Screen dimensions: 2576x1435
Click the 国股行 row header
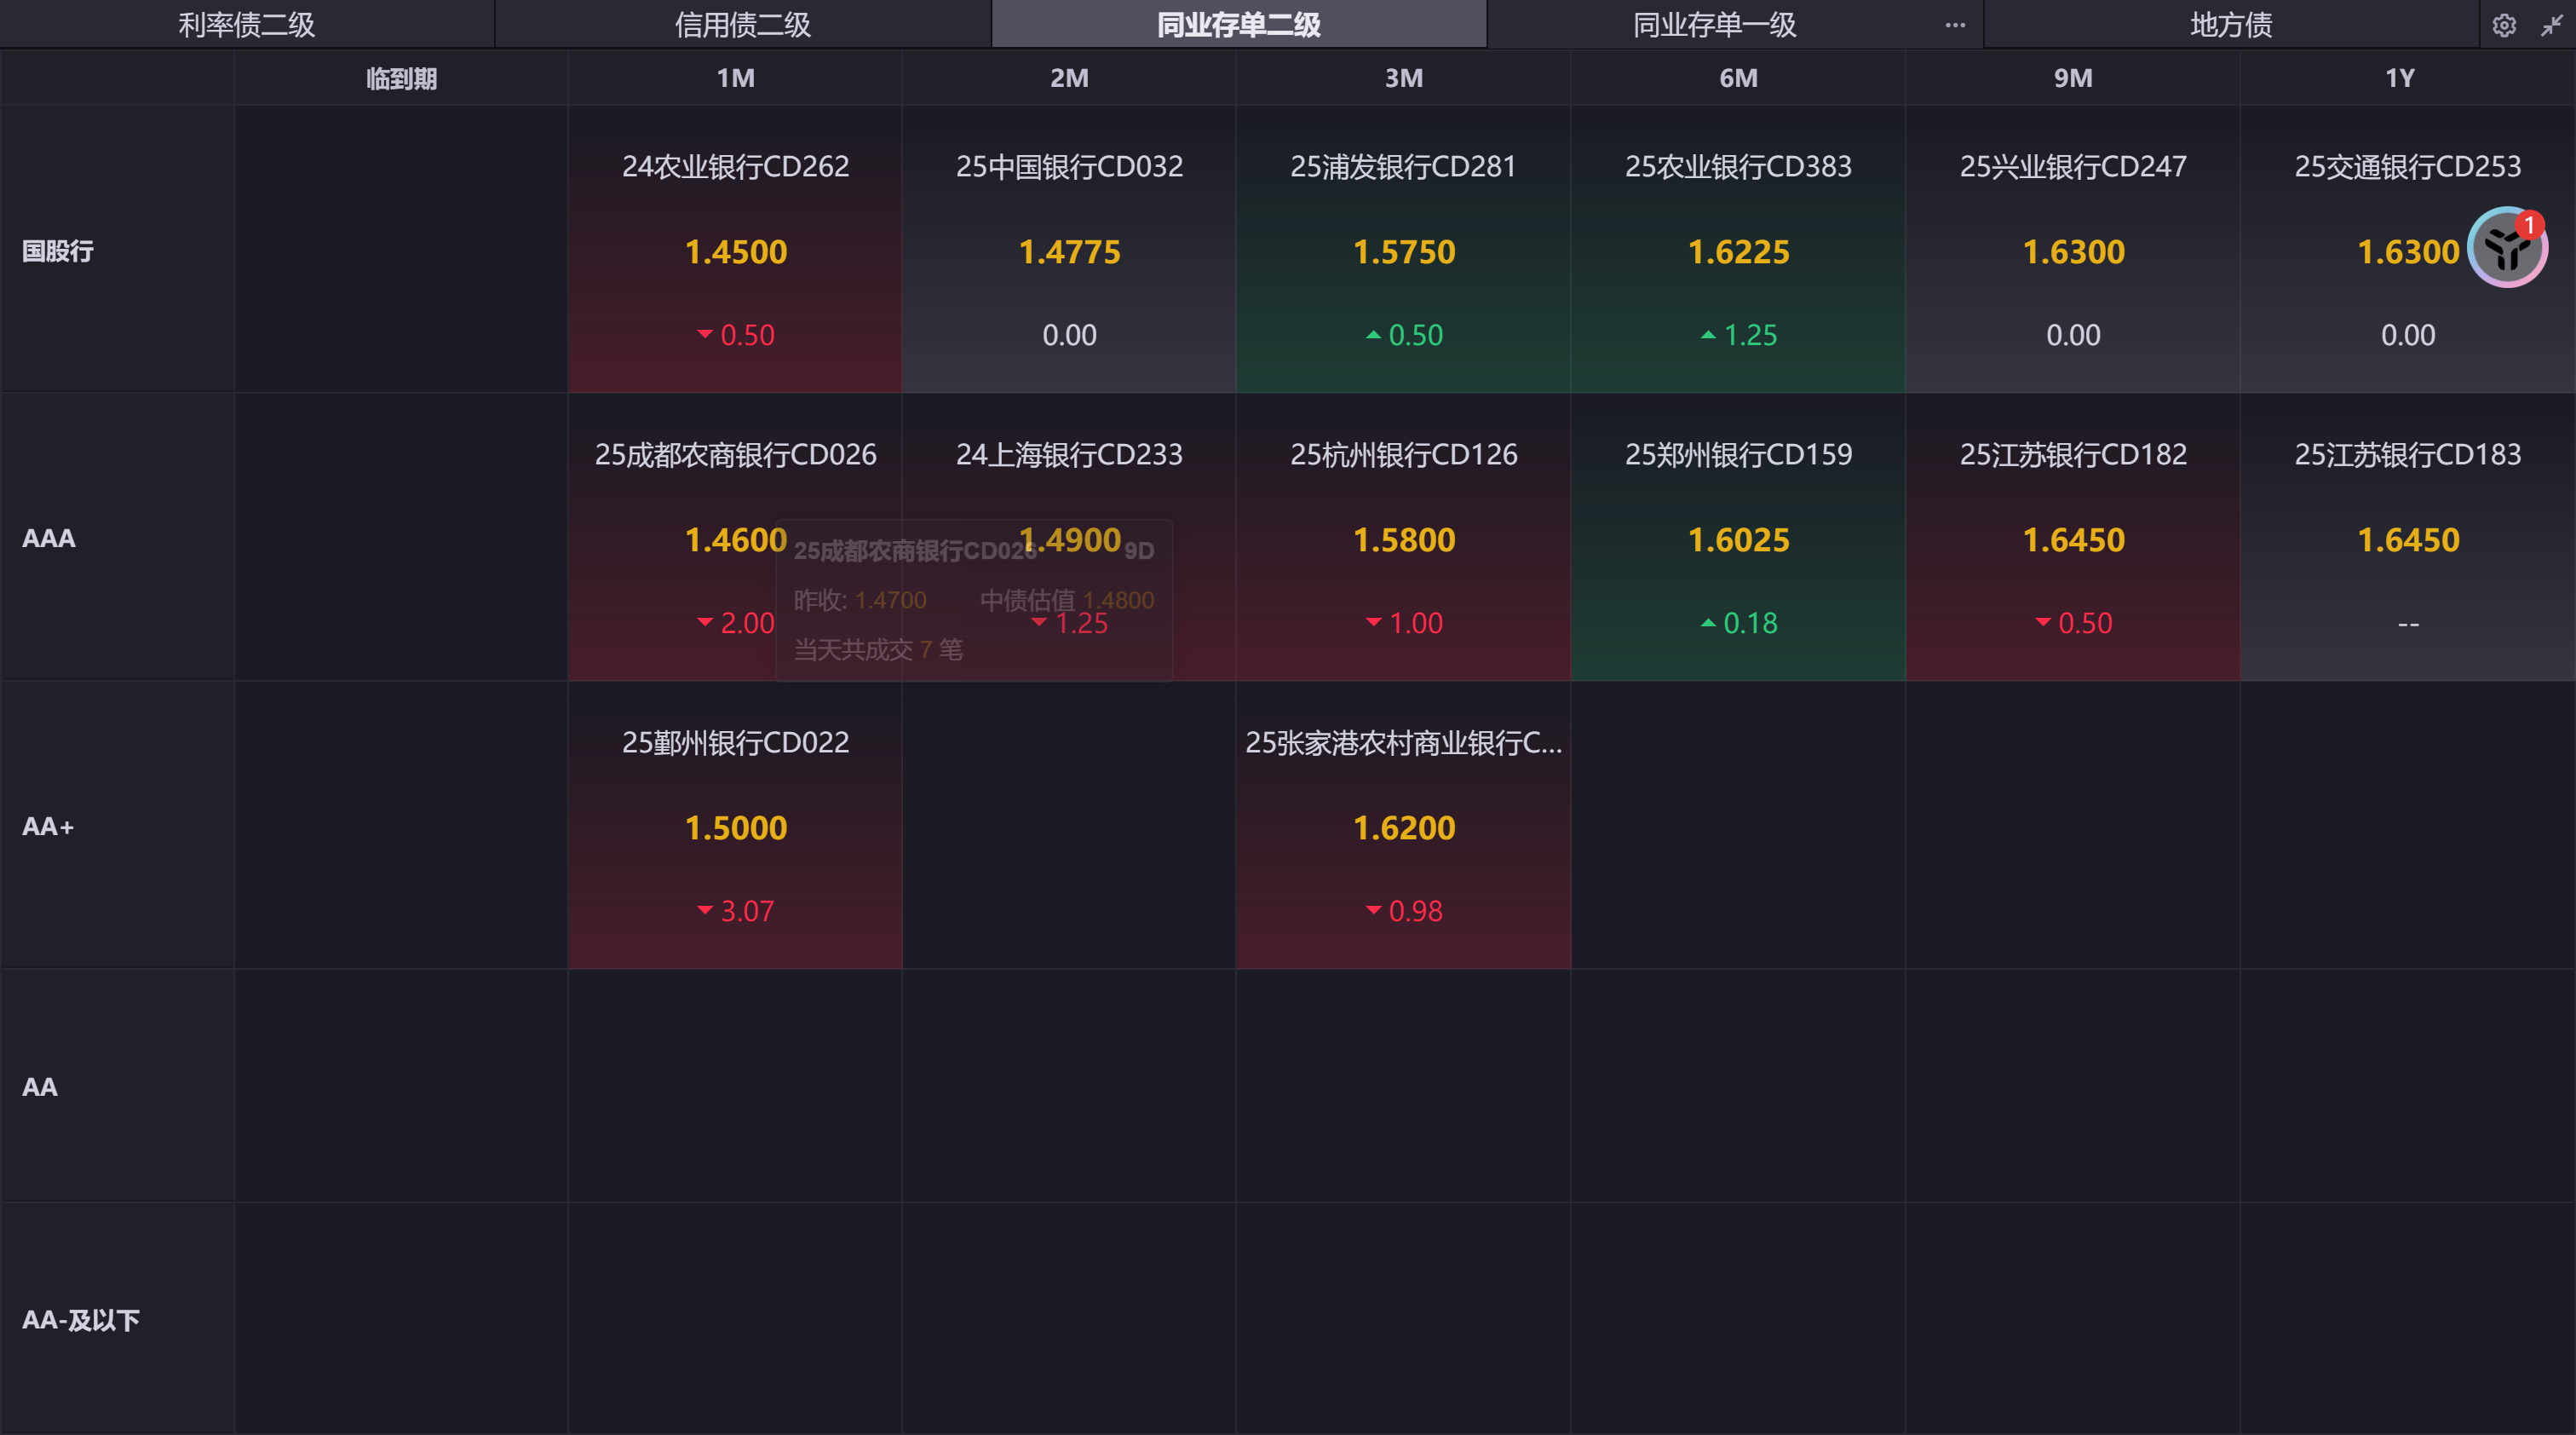click(x=58, y=251)
